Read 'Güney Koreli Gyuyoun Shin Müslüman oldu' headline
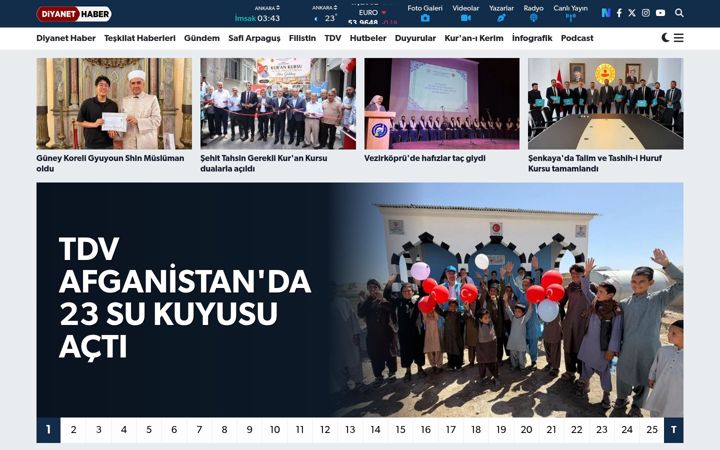The width and height of the screenshot is (720, 450). [x=110, y=163]
